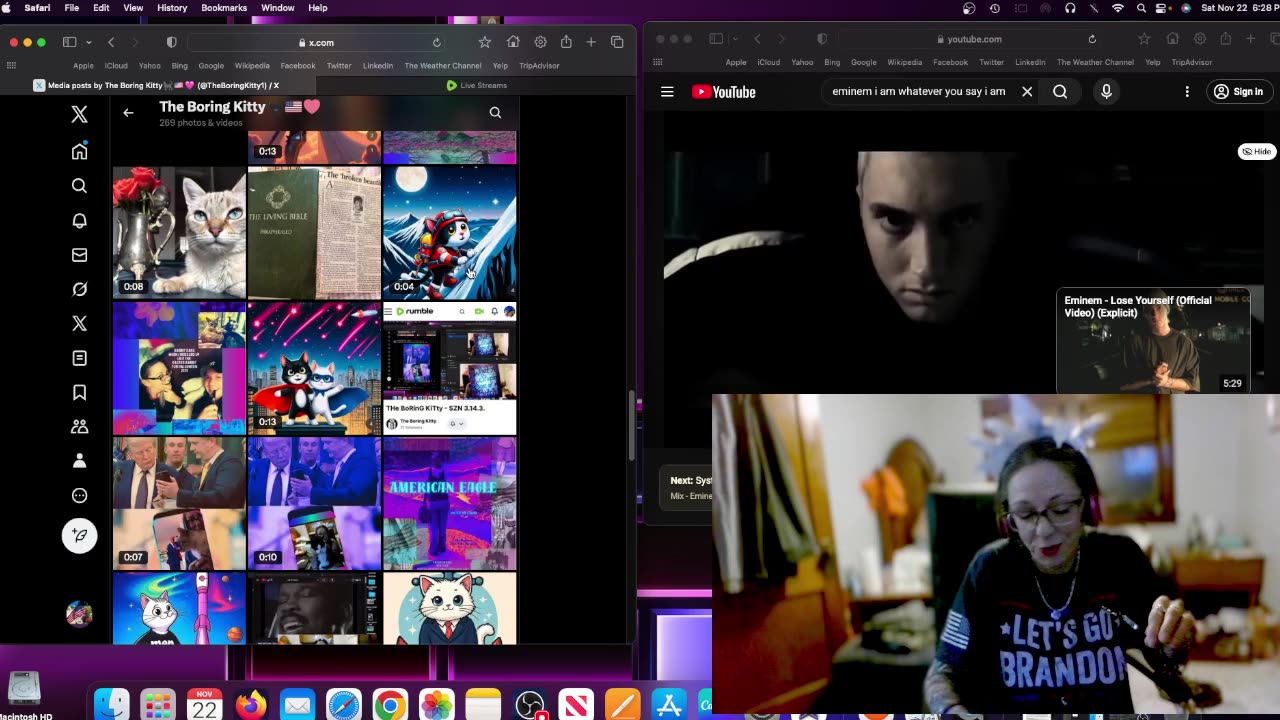Open Spotlight search in the menu bar

pyautogui.click(x=1141, y=8)
